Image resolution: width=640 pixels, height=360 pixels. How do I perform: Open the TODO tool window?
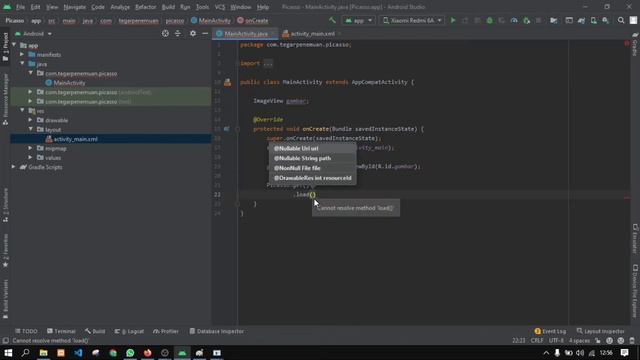click(27, 331)
